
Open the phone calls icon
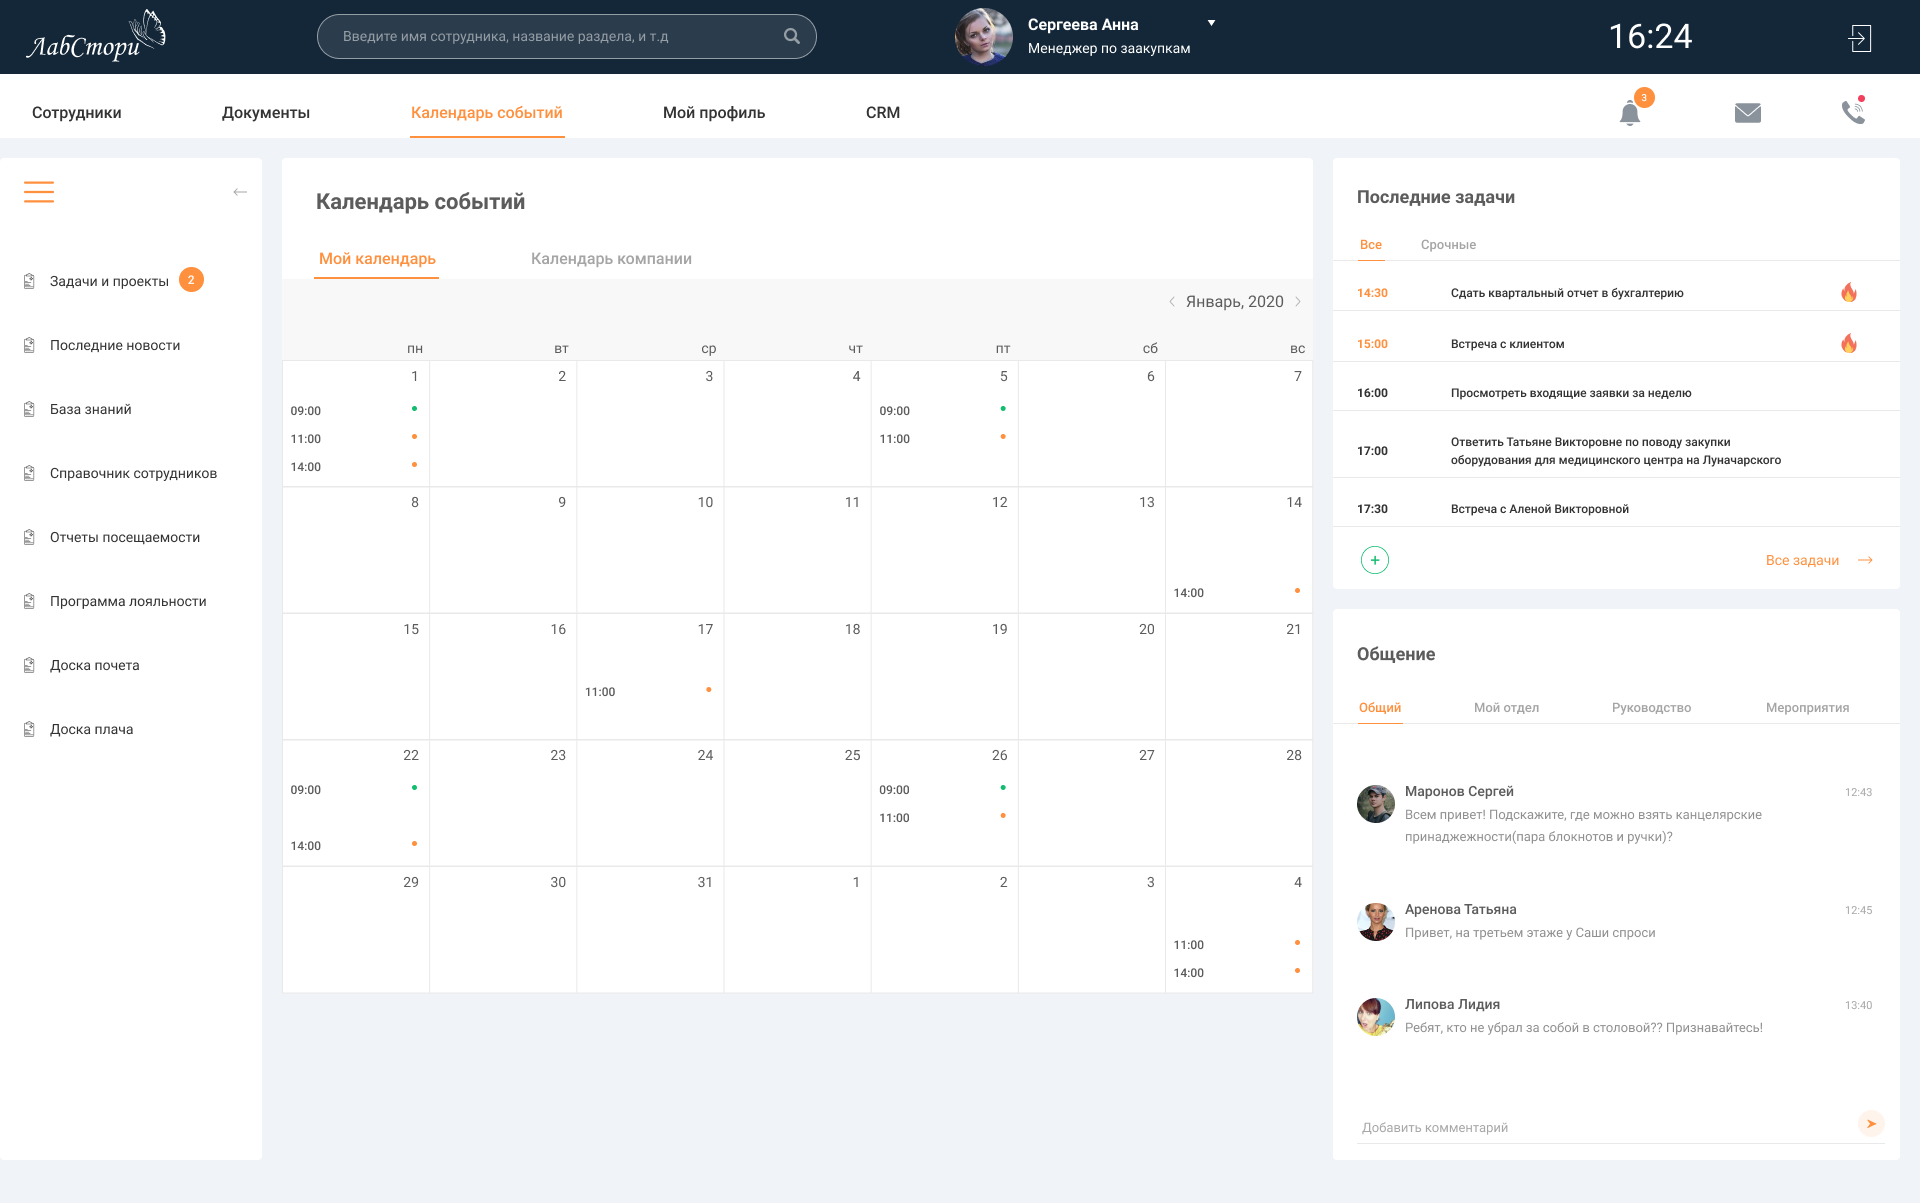pos(1853,112)
